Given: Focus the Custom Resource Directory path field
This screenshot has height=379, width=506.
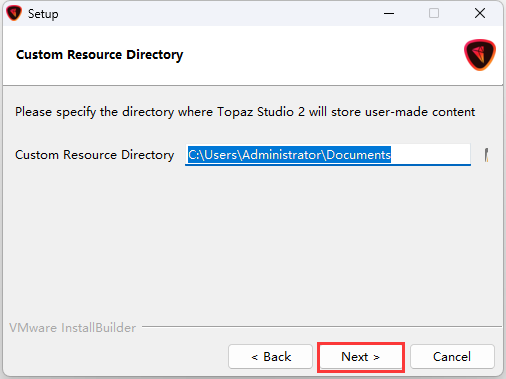Looking at the screenshot, I should click(x=328, y=155).
